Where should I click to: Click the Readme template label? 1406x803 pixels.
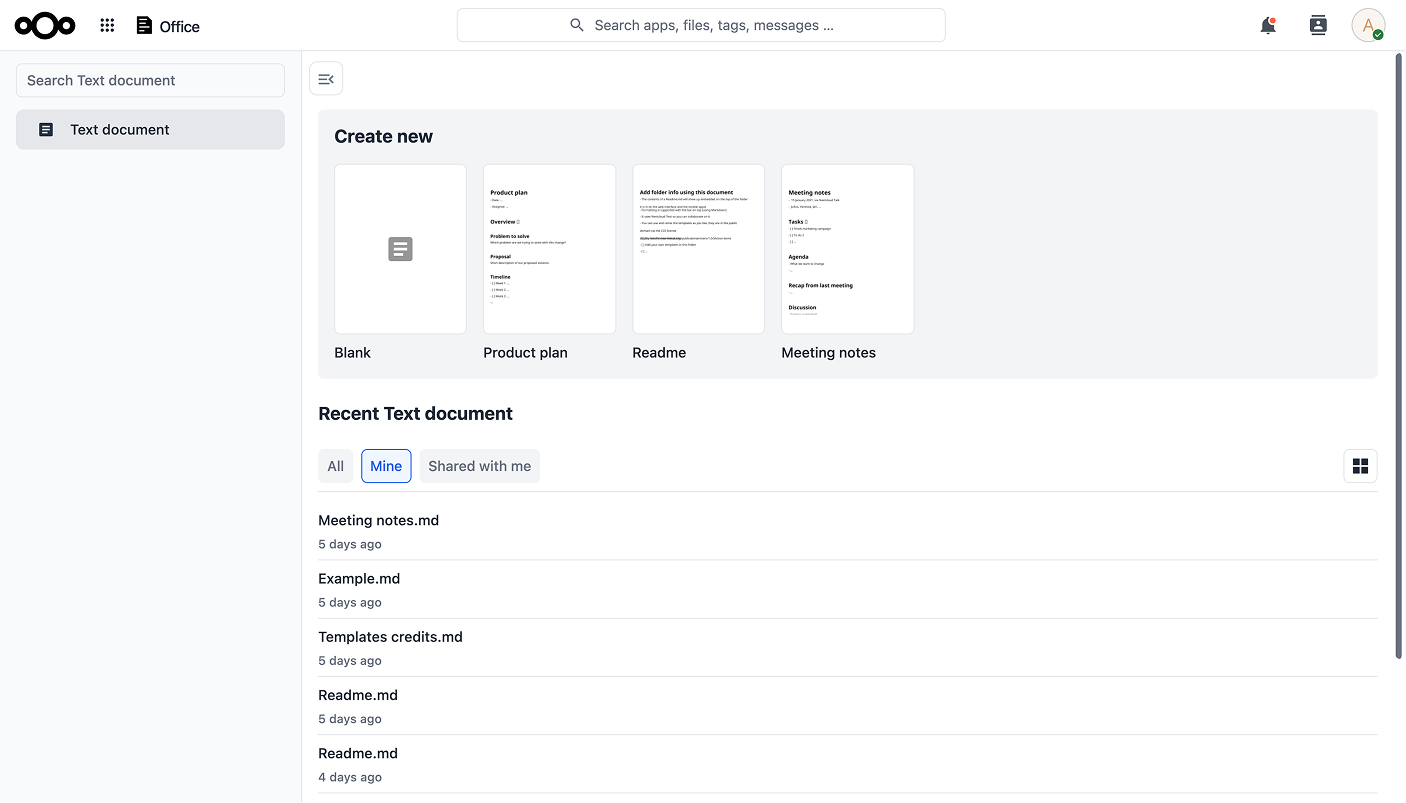click(659, 353)
